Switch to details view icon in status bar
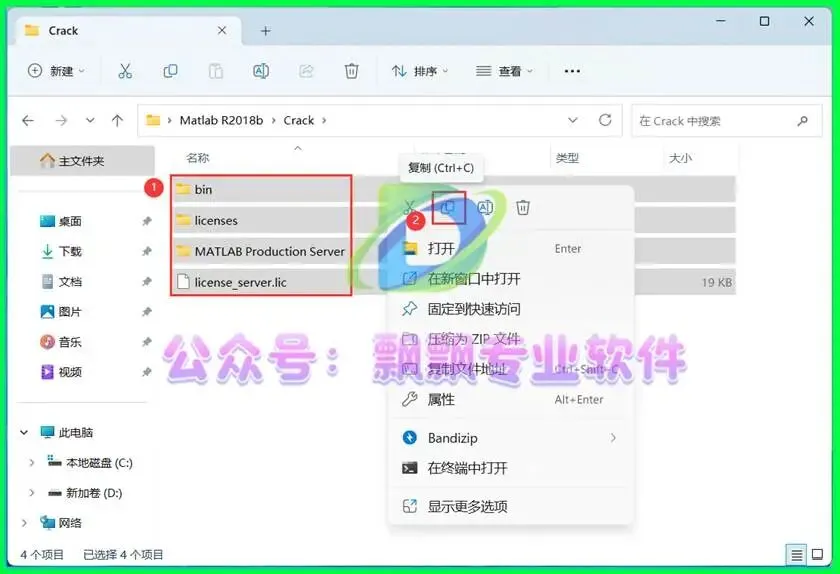This screenshot has width=840, height=574. pyautogui.click(x=797, y=555)
